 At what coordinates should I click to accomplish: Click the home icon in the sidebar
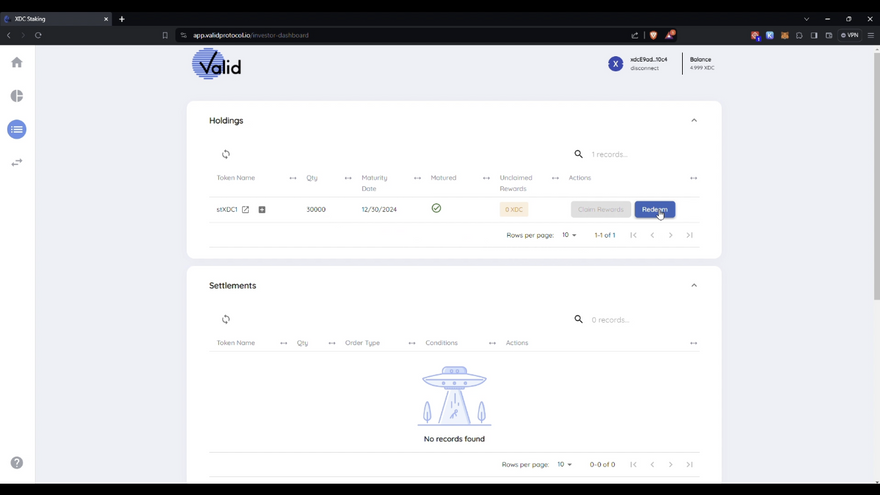pyautogui.click(x=17, y=62)
